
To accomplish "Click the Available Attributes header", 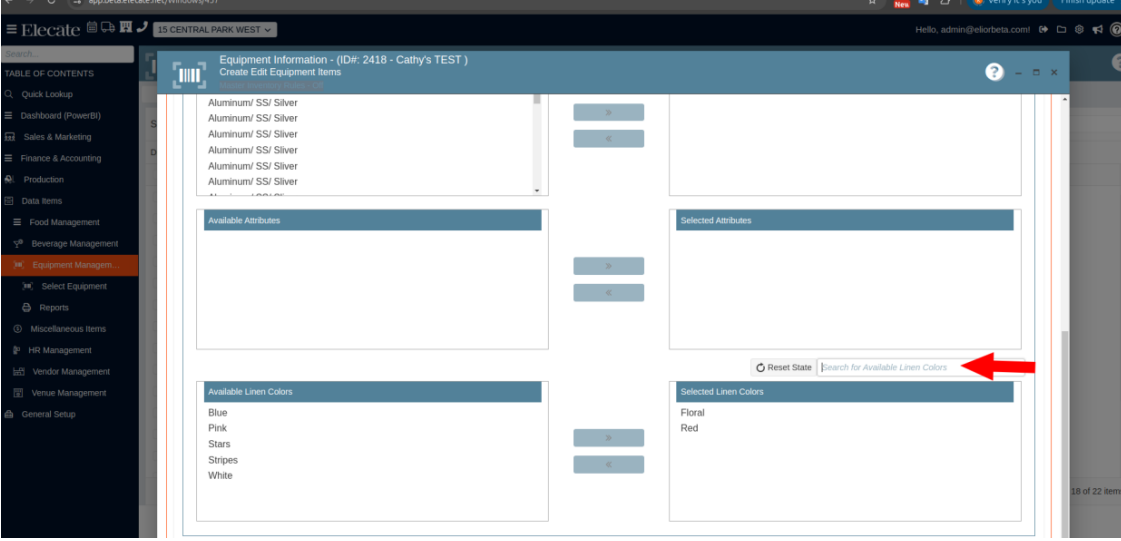I will tap(372, 220).
